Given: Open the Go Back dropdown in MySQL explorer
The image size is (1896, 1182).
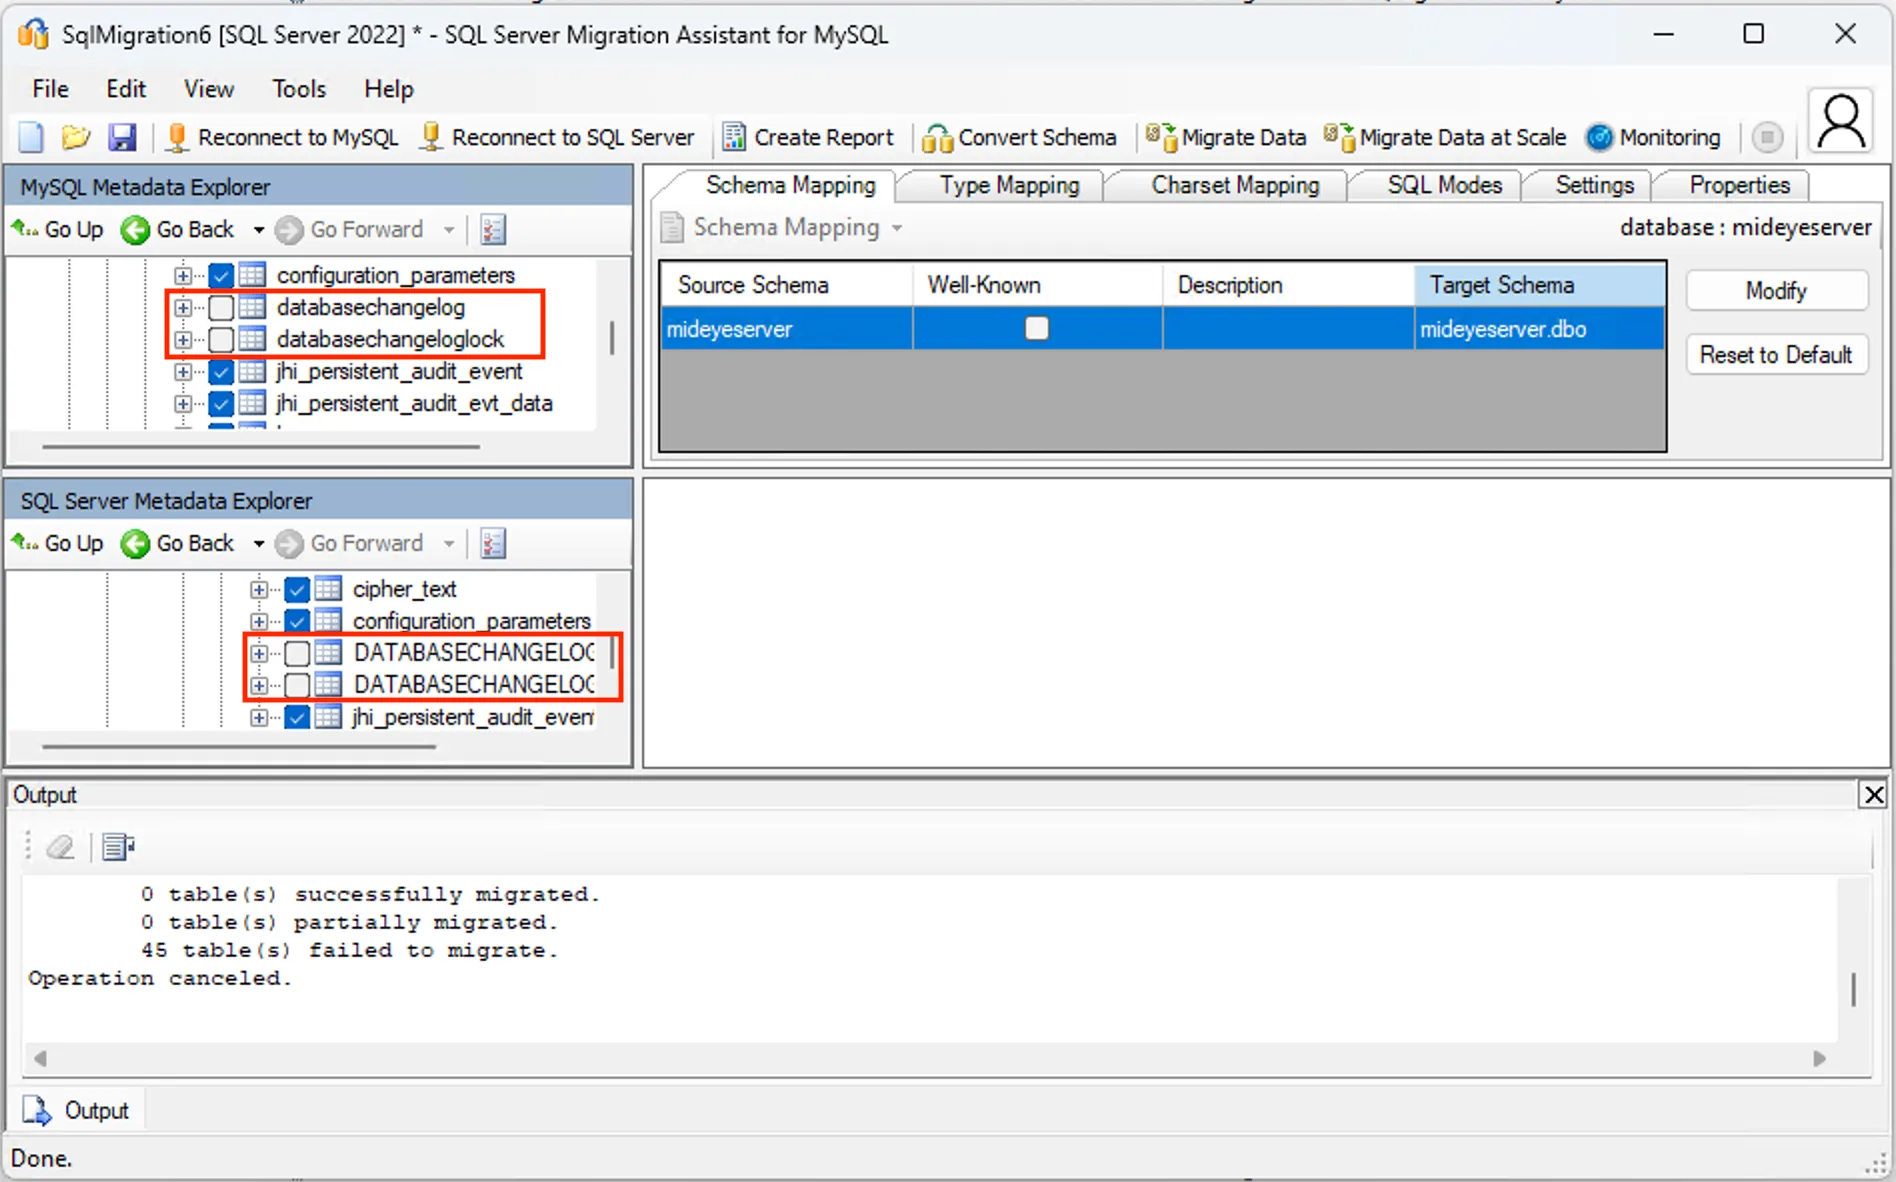Looking at the screenshot, I should 258,229.
